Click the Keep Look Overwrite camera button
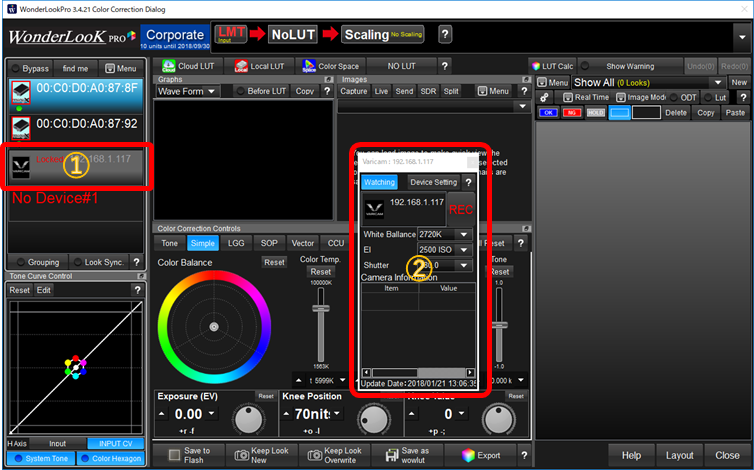Image resolution: width=754 pixels, height=470 pixels. (334, 455)
